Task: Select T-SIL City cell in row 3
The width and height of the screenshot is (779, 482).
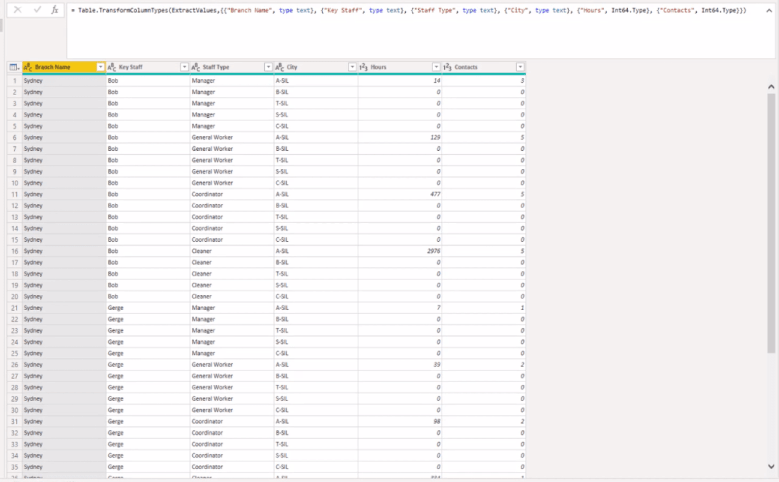Action: (x=316, y=103)
